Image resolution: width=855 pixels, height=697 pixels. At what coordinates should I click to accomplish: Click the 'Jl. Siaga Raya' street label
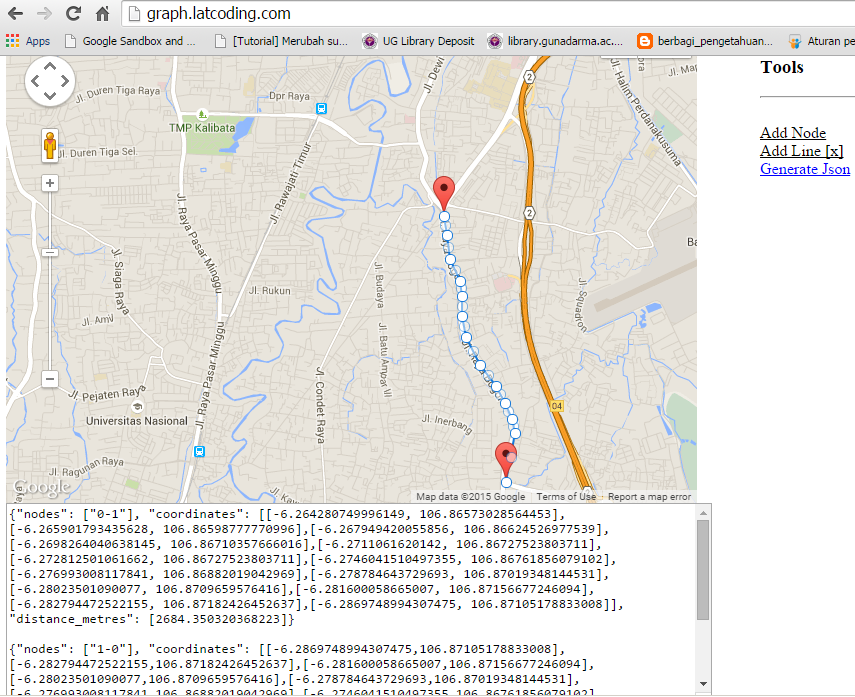[x=120, y=281]
